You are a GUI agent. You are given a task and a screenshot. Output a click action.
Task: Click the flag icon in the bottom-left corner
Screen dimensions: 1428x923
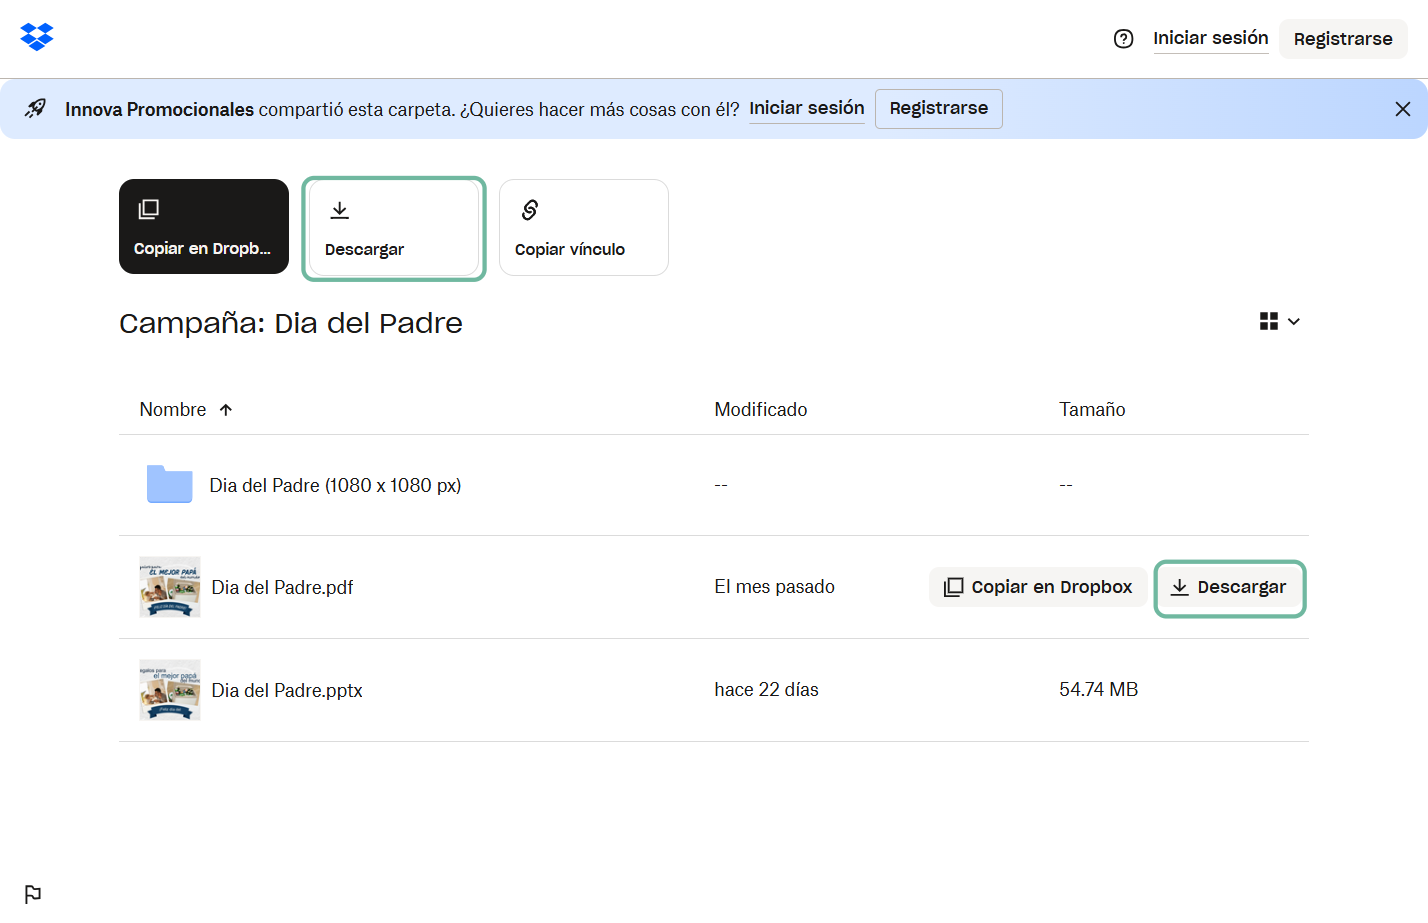click(33, 894)
